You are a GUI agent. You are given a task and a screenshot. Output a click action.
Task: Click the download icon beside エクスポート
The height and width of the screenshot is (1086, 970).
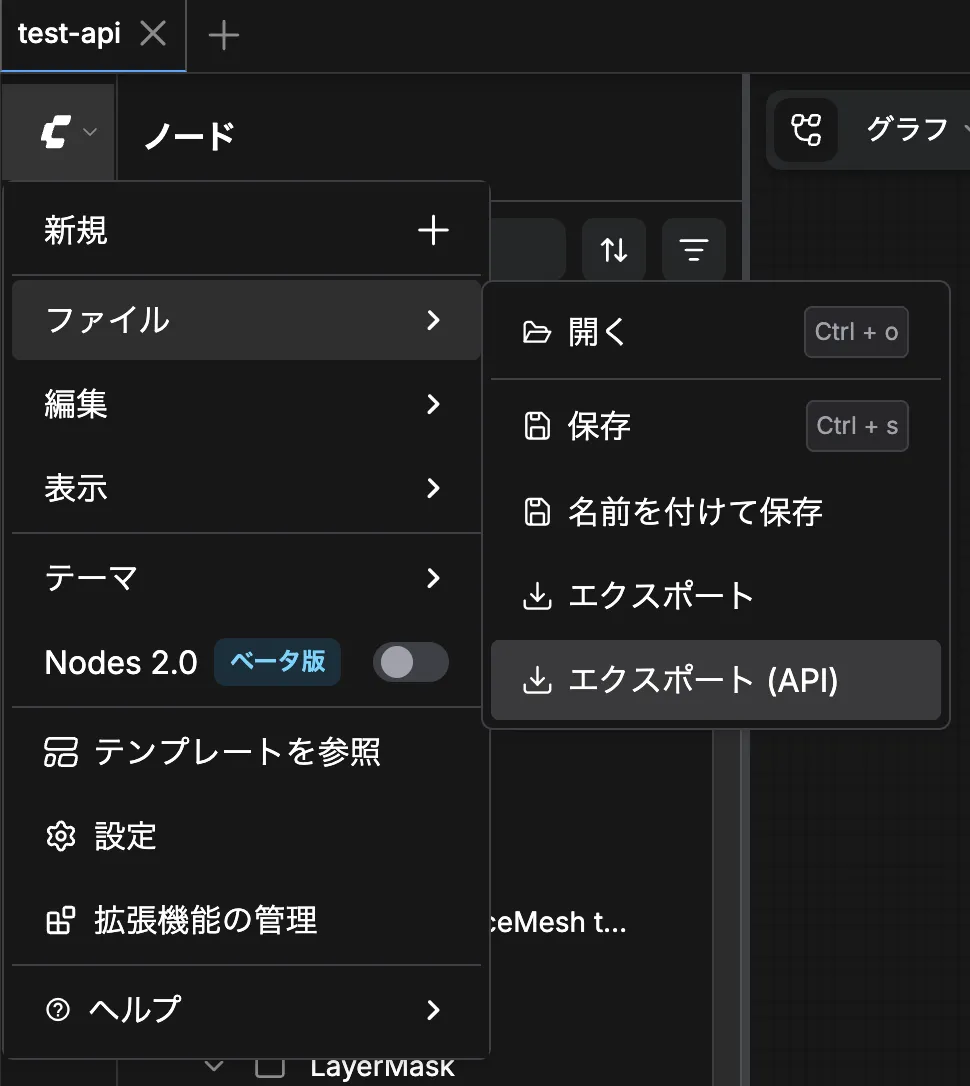click(537, 596)
